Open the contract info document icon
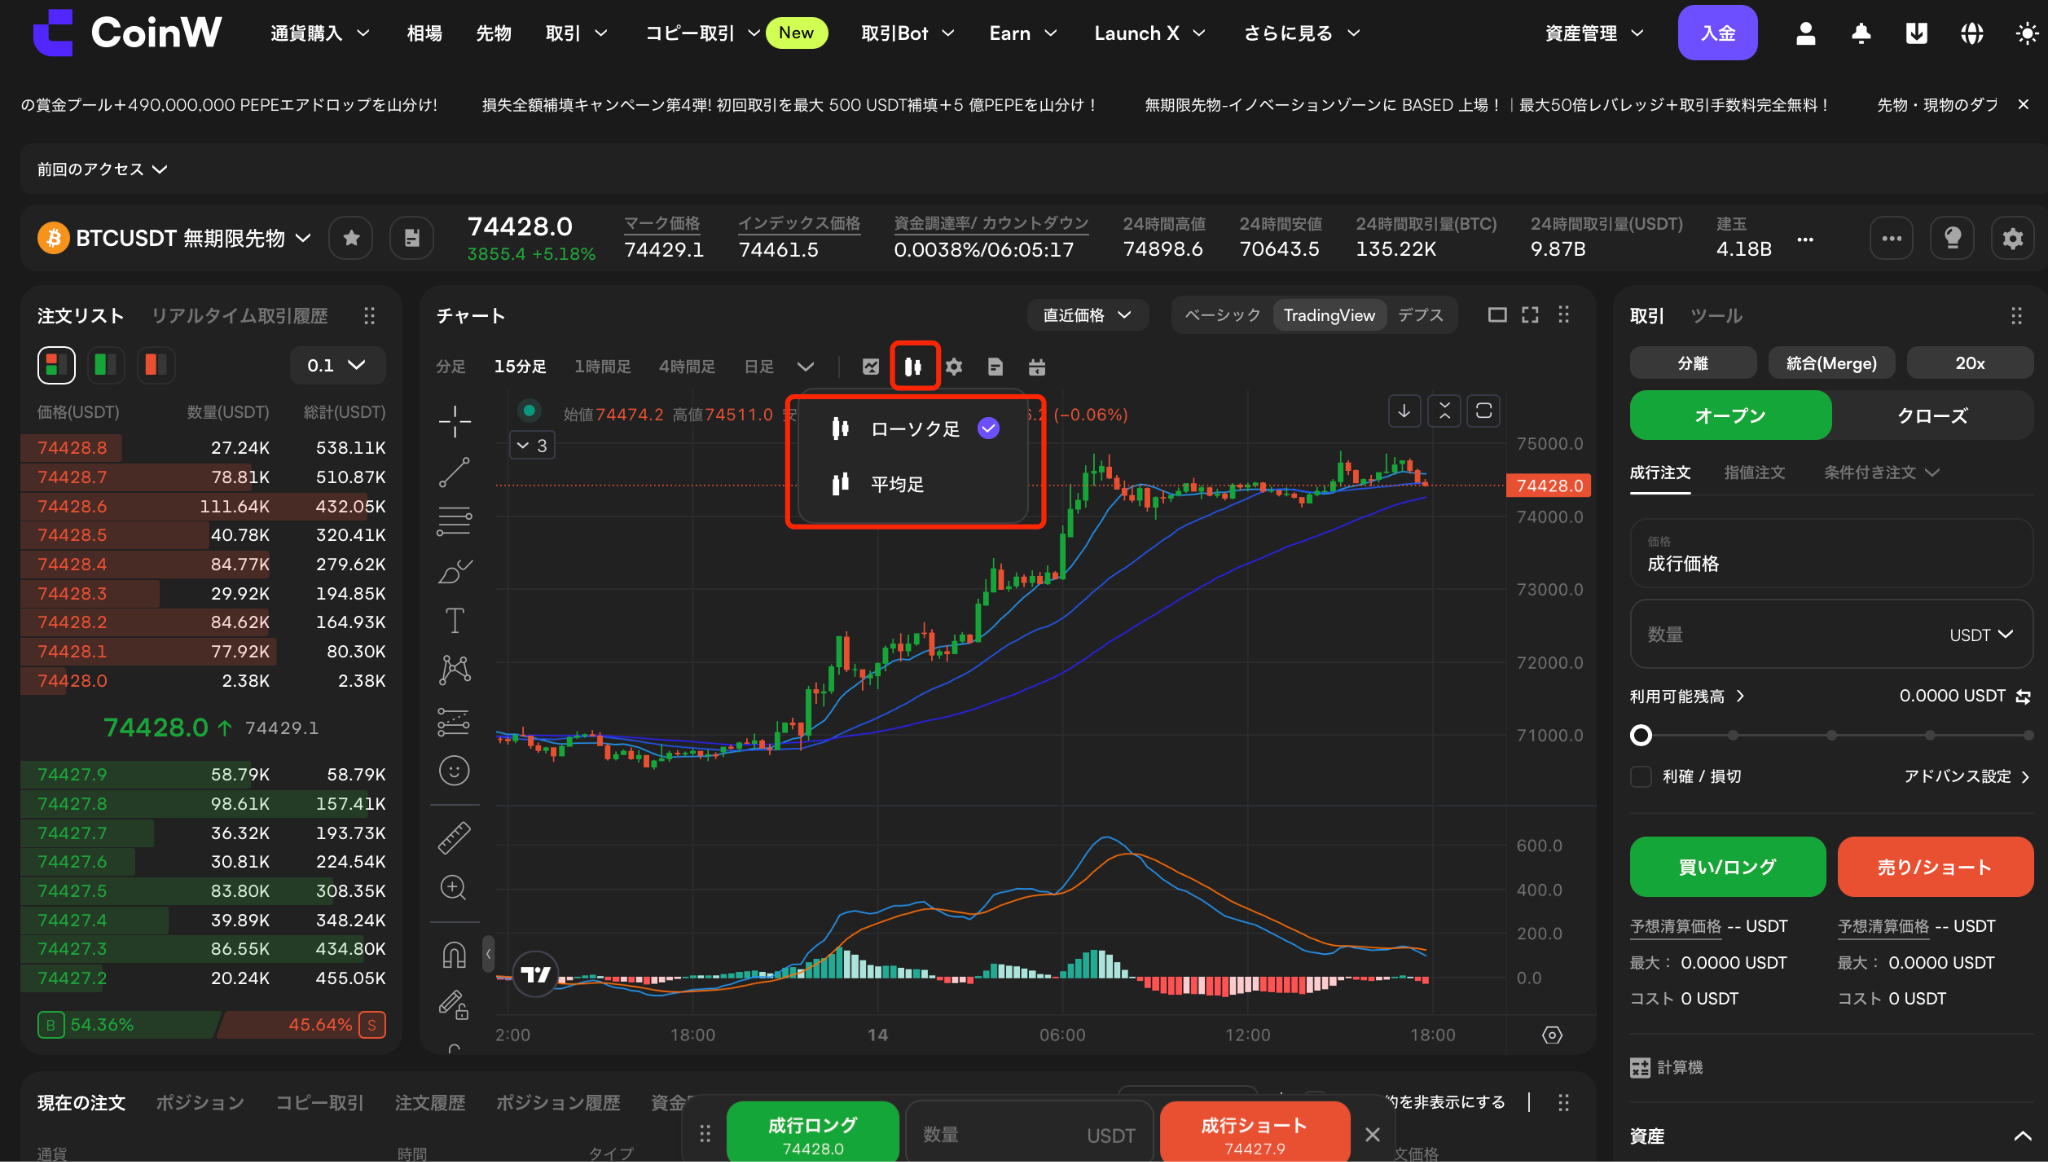 click(x=411, y=238)
